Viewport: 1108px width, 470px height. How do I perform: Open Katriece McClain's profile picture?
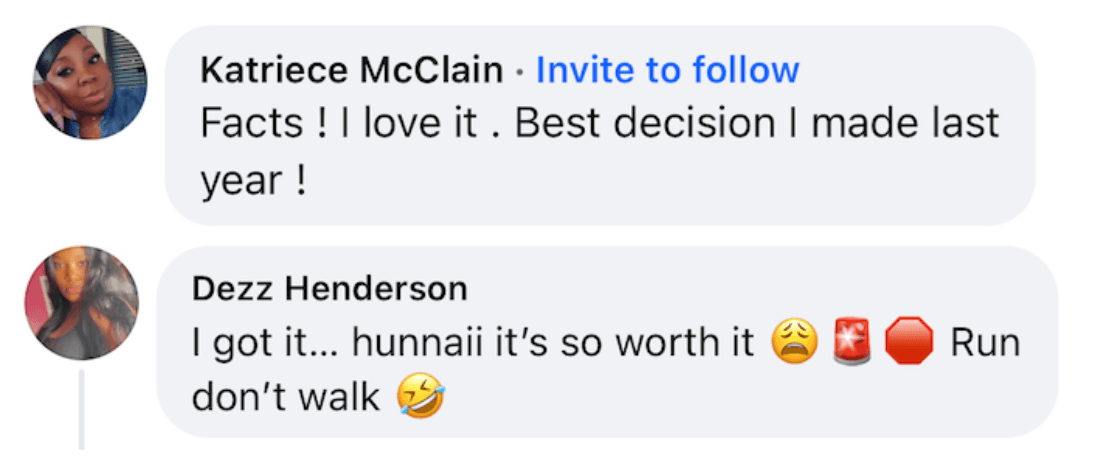(90, 83)
